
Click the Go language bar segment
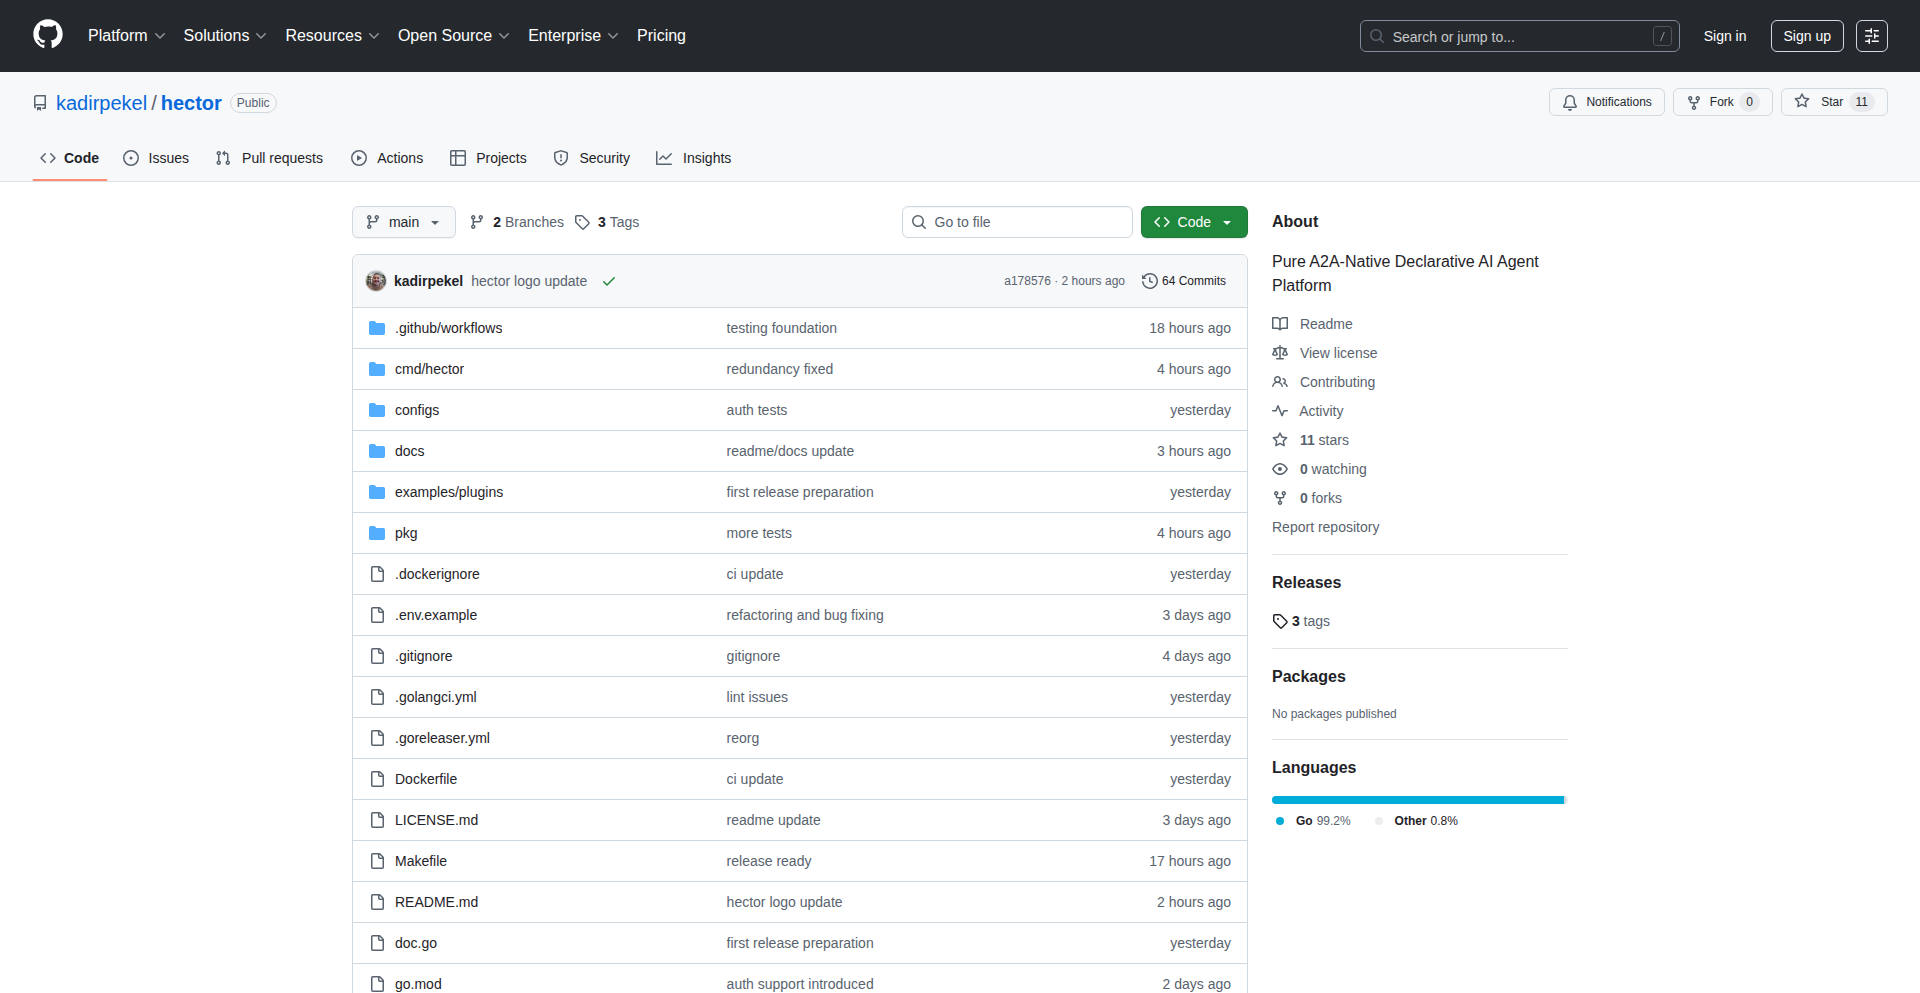1416,800
